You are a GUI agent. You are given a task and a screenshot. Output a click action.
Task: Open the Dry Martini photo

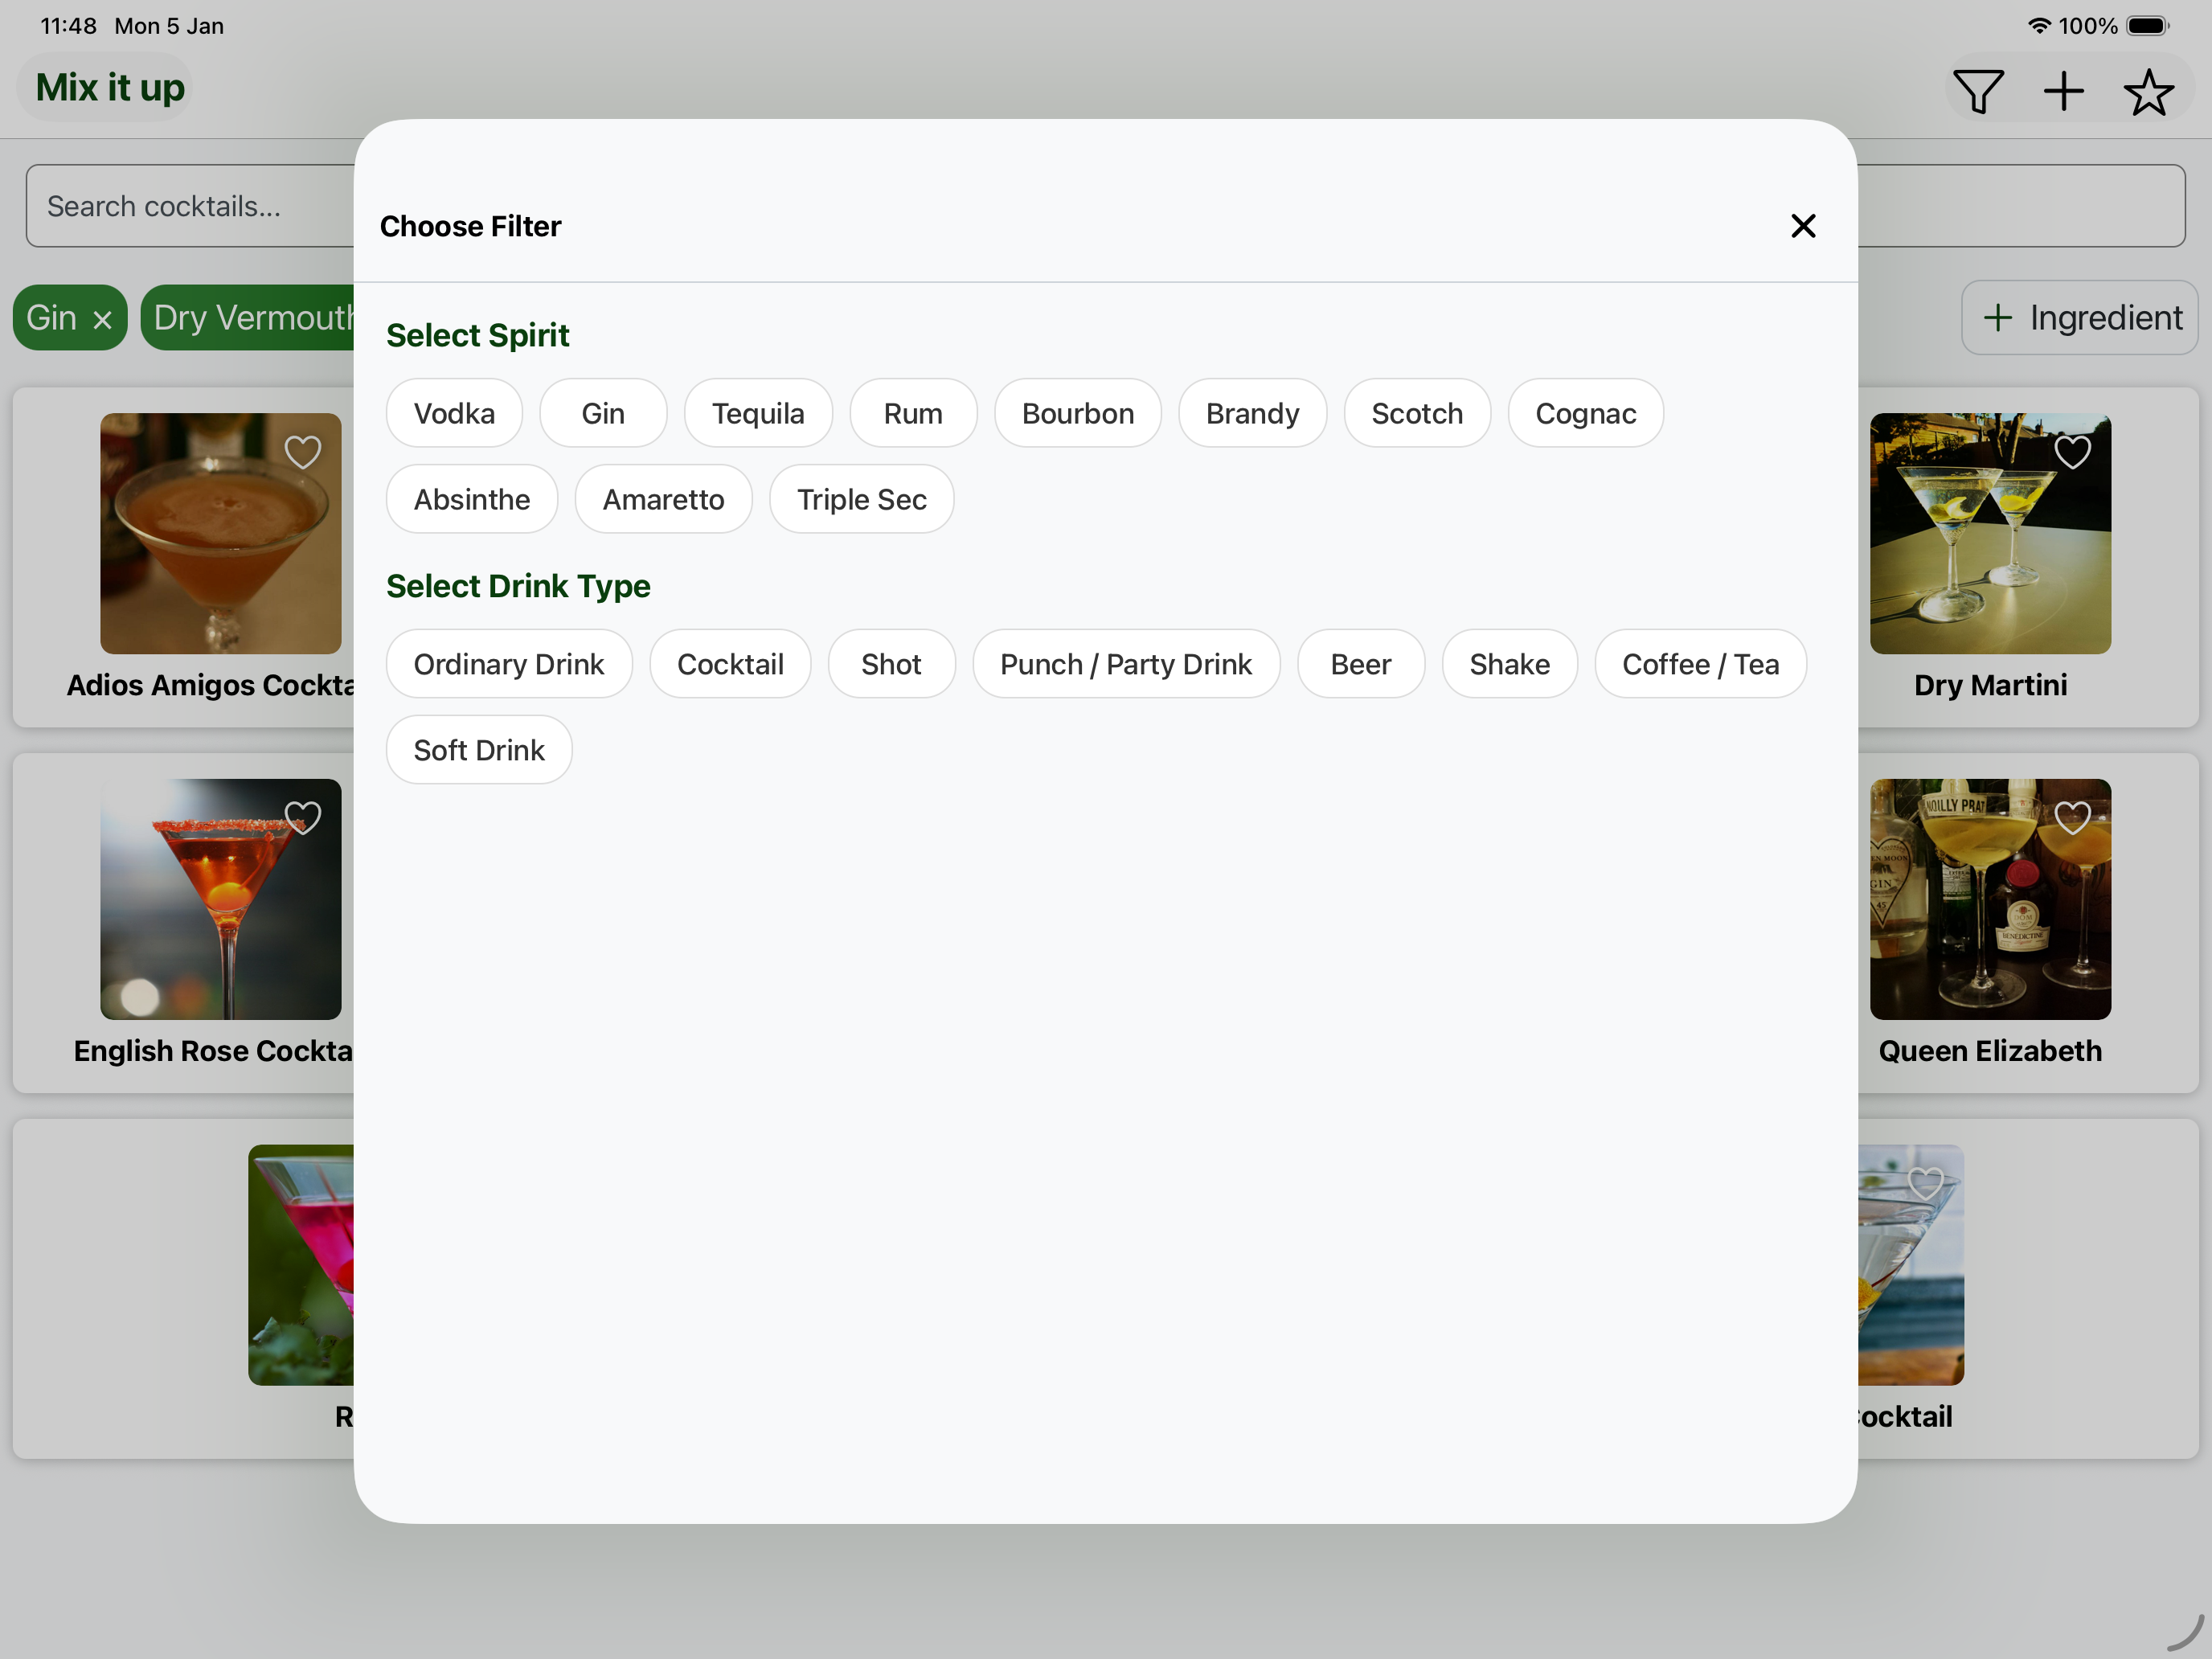click(x=1990, y=534)
